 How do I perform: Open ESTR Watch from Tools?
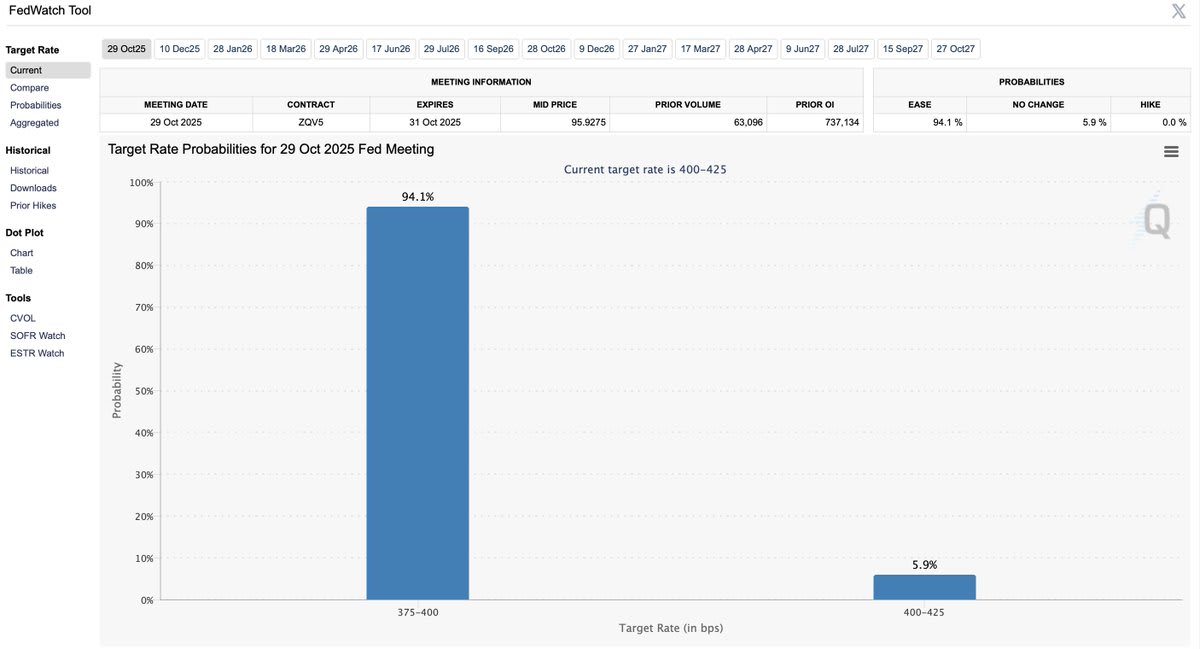pyautogui.click(x=37, y=352)
